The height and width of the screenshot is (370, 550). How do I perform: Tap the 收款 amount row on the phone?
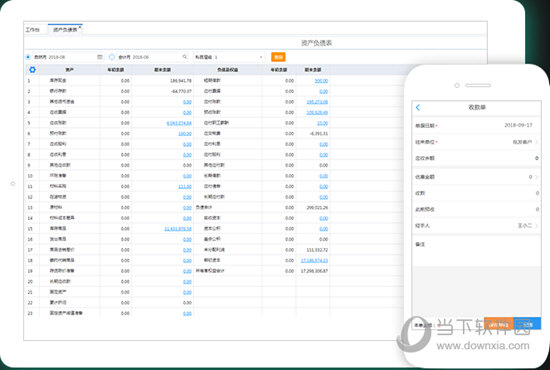click(x=476, y=193)
